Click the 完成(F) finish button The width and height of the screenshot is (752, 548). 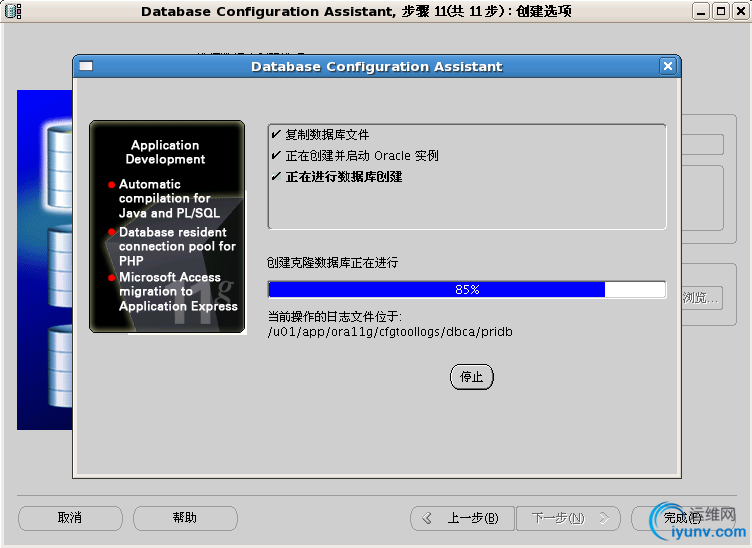[683, 518]
